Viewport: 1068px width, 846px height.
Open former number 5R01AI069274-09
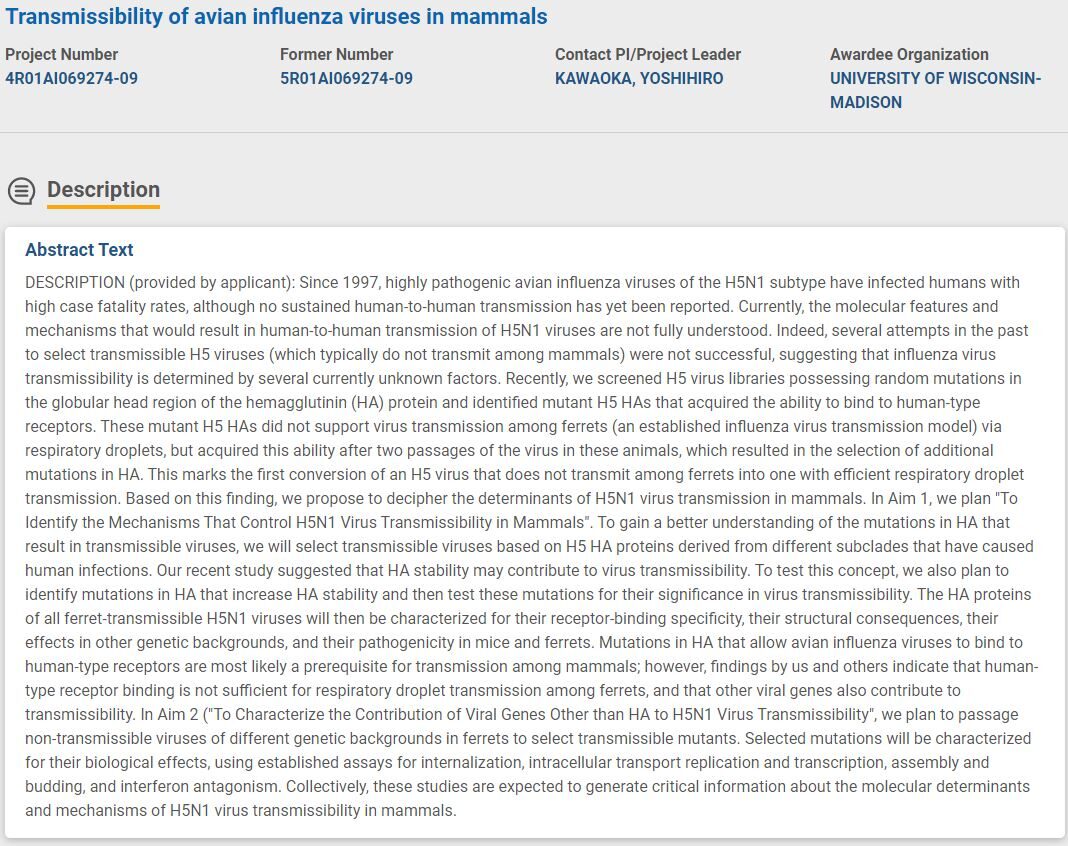(x=346, y=78)
